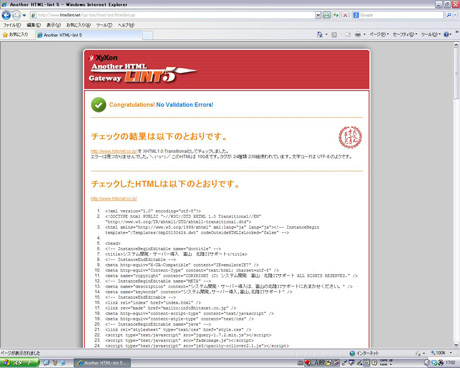The width and height of the screenshot is (460, 368).
Task: Click the checked URL link under results heading
Action: (114, 151)
